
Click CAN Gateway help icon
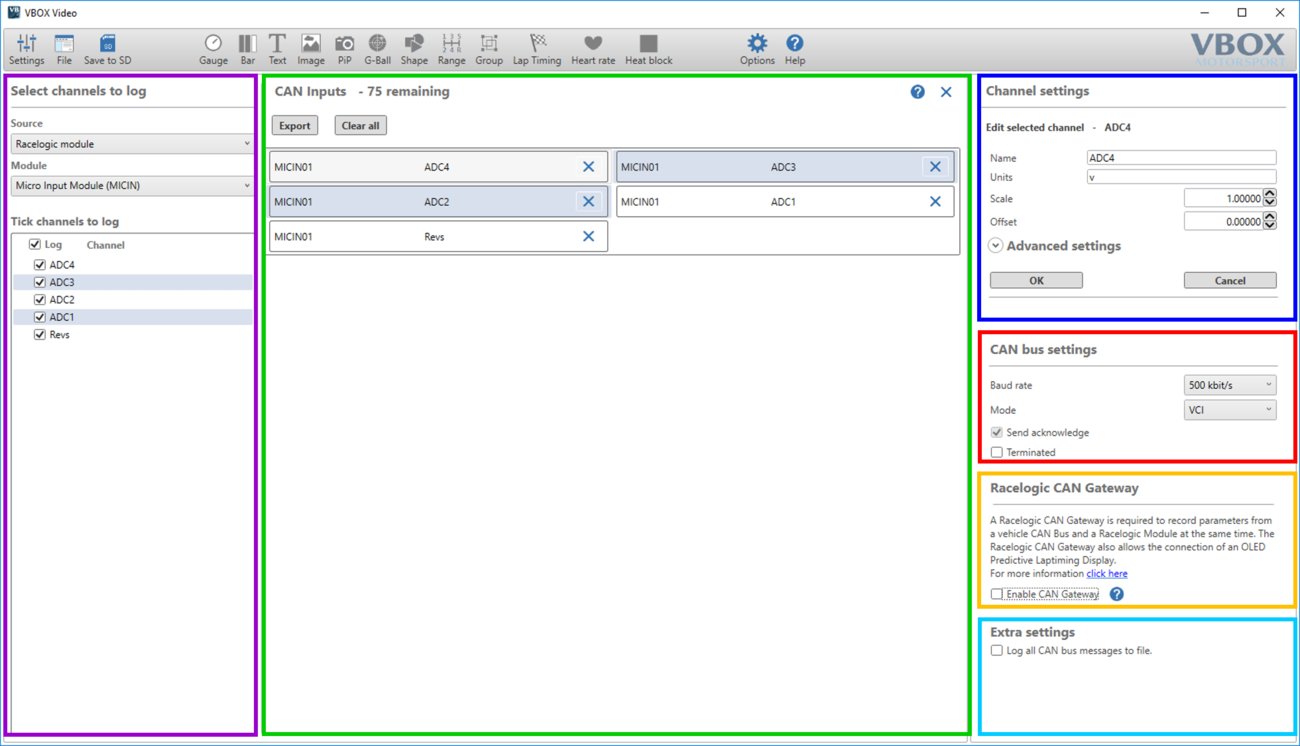(x=1117, y=594)
